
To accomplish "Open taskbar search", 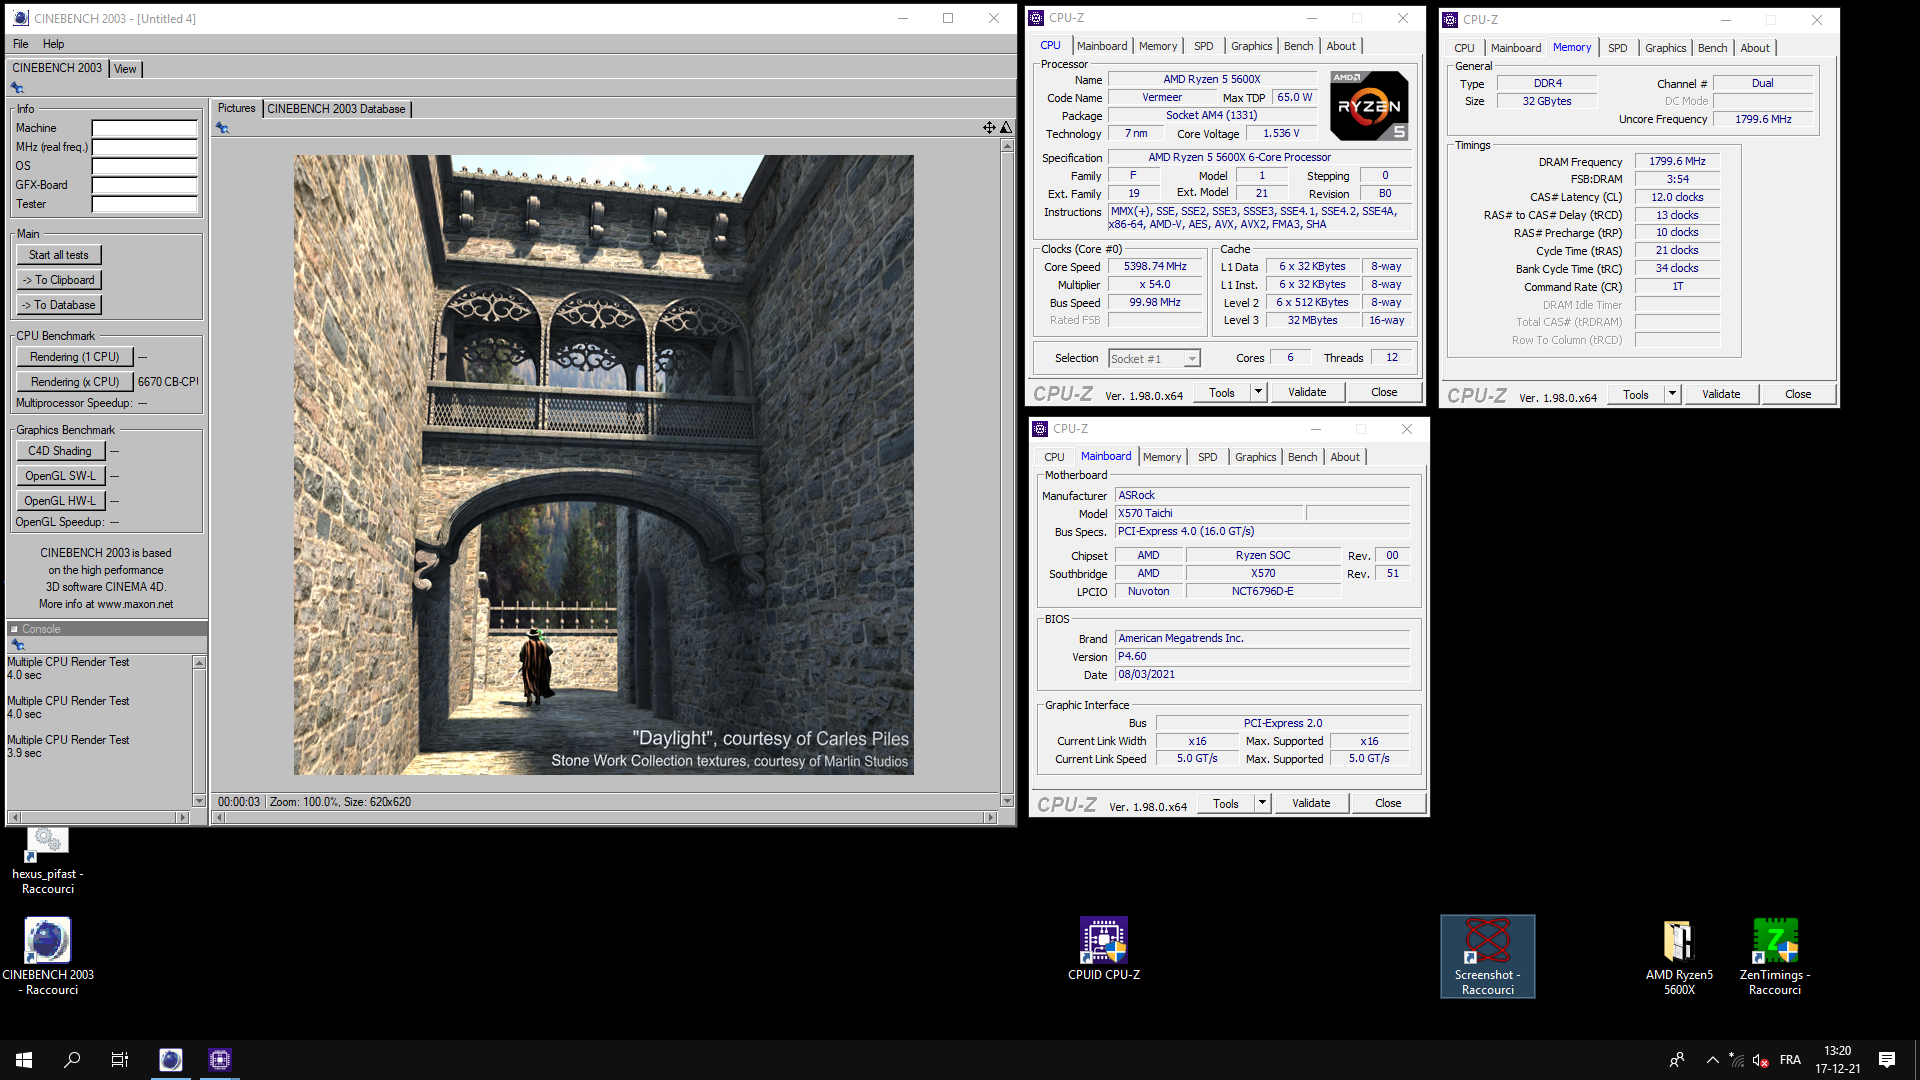I will click(x=72, y=1060).
